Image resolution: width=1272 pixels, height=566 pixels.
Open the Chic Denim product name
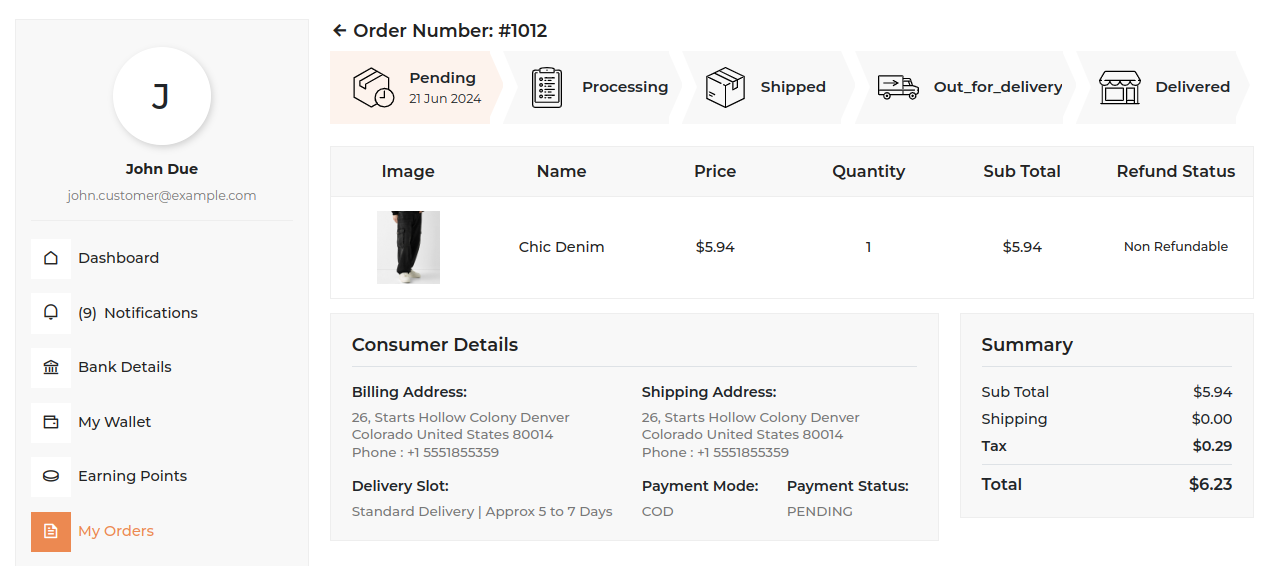pyautogui.click(x=561, y=247)
